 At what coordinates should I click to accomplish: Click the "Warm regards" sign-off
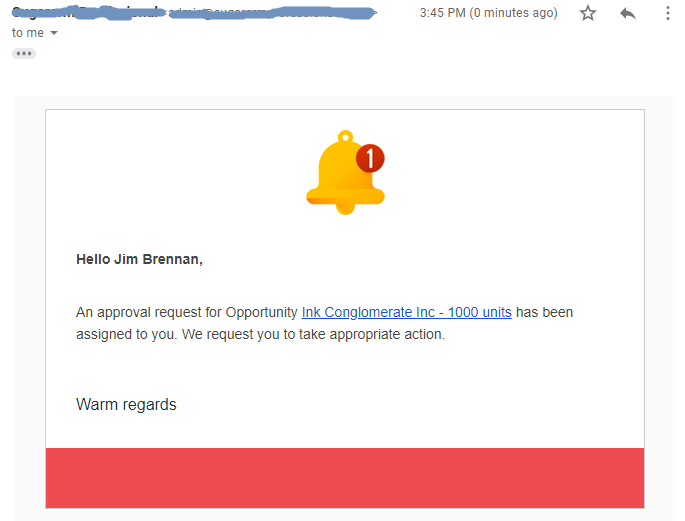click(126, 404)
